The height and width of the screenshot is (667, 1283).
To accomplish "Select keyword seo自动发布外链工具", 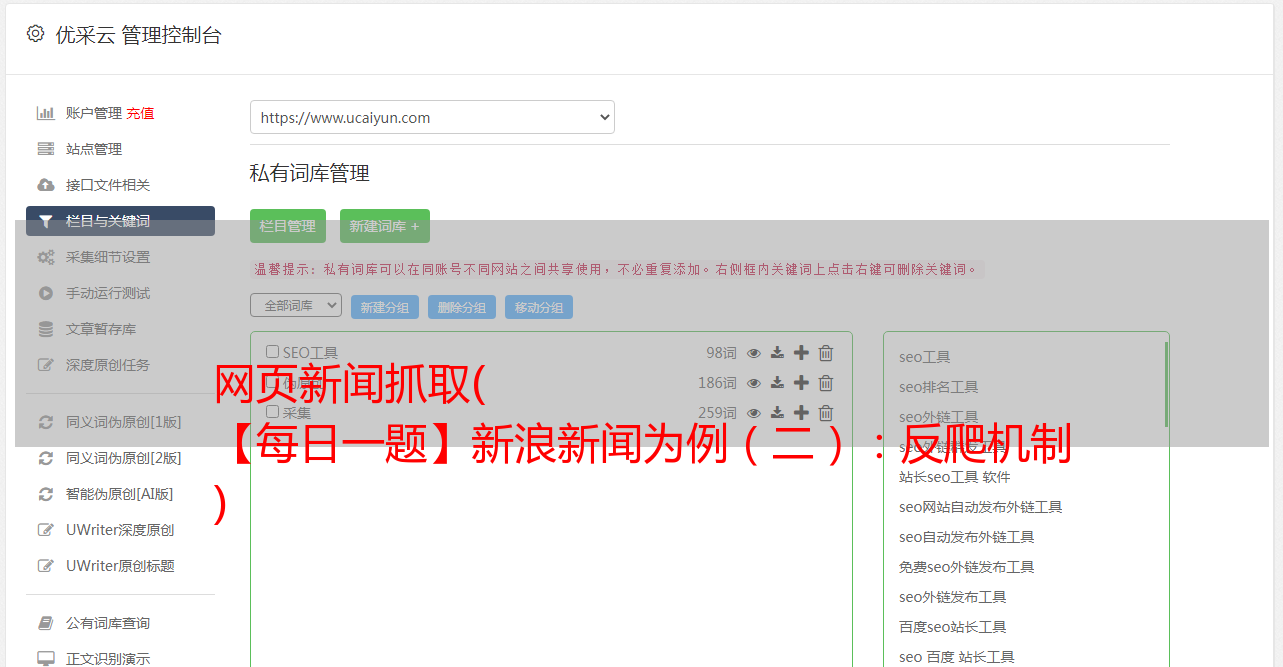I will 967,537.
